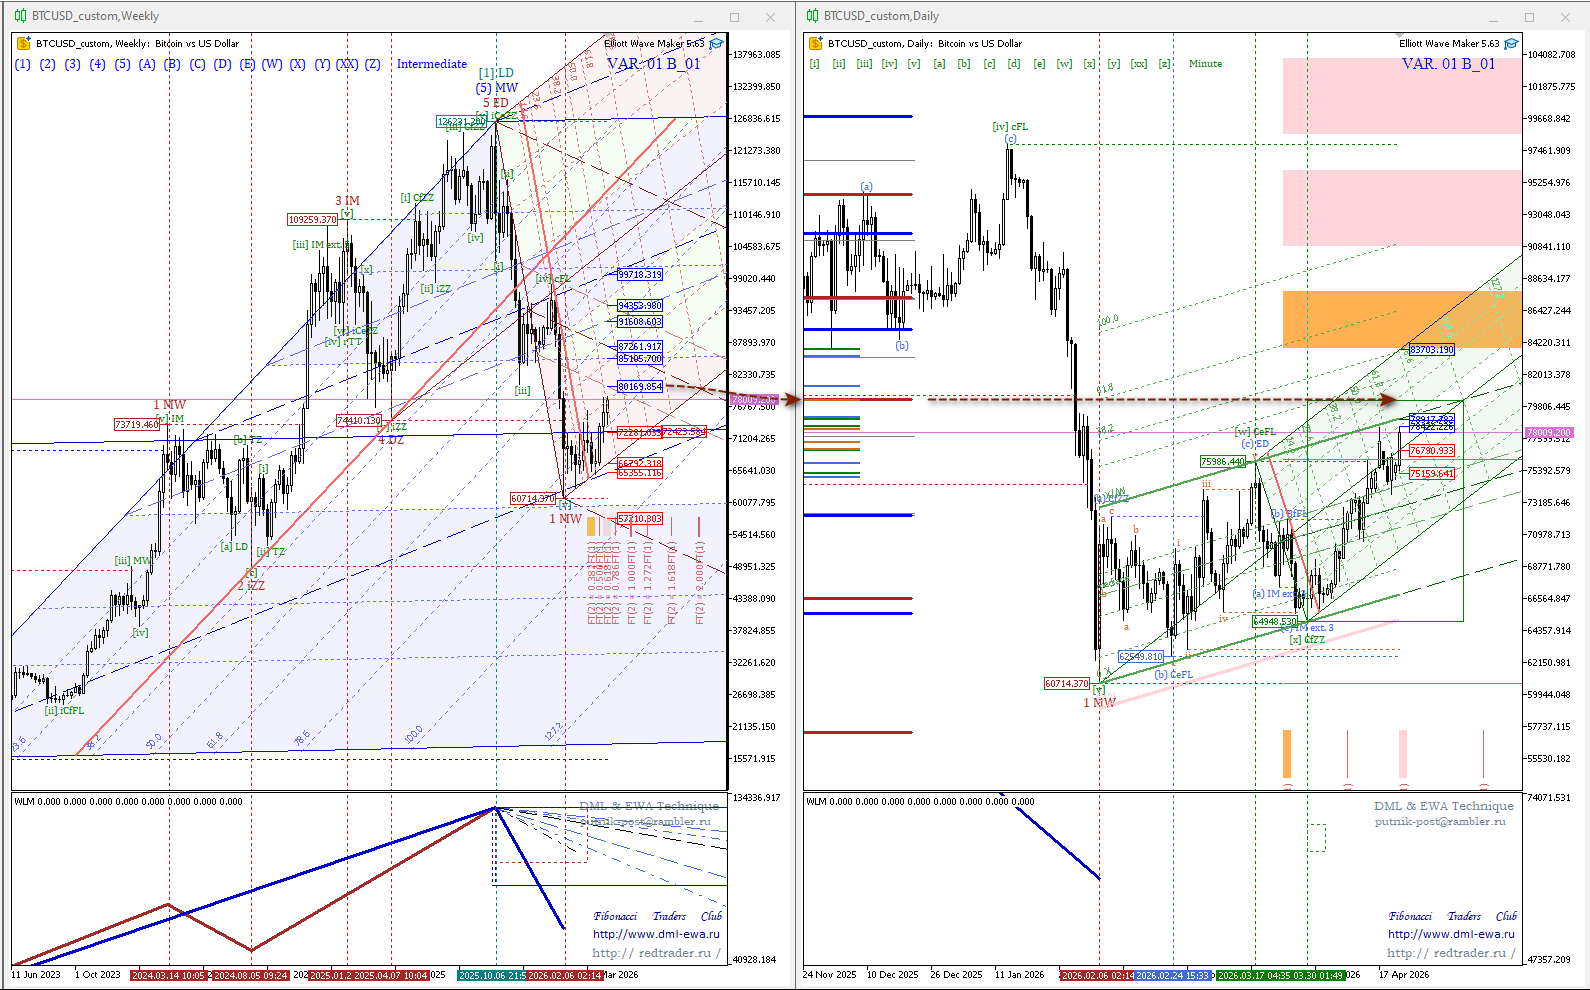The image size is (1590, 990).
Task: Click the 83703.190 price label on Daily chart
Action: (1431, 350)
